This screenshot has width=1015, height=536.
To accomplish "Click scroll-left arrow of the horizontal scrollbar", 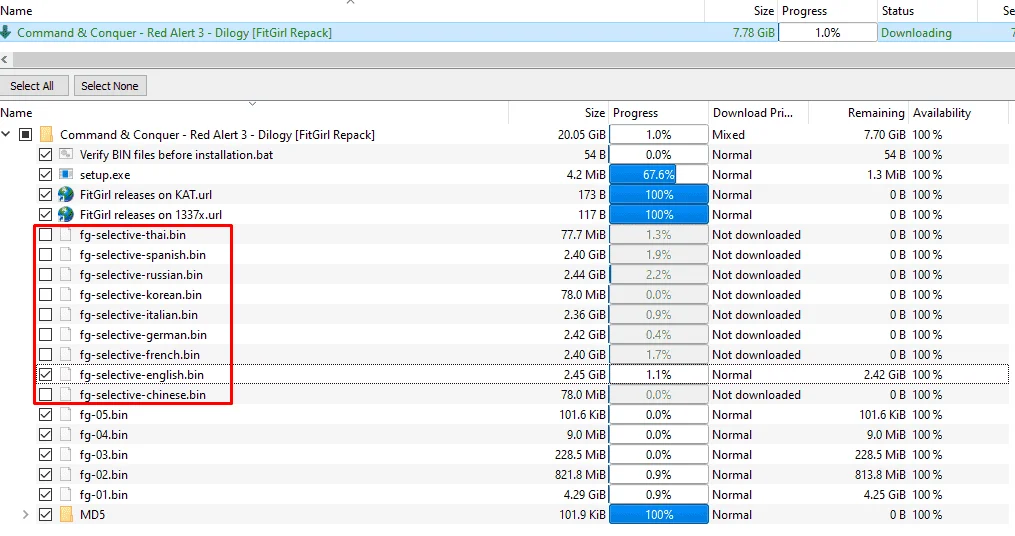I will point(5,60).
